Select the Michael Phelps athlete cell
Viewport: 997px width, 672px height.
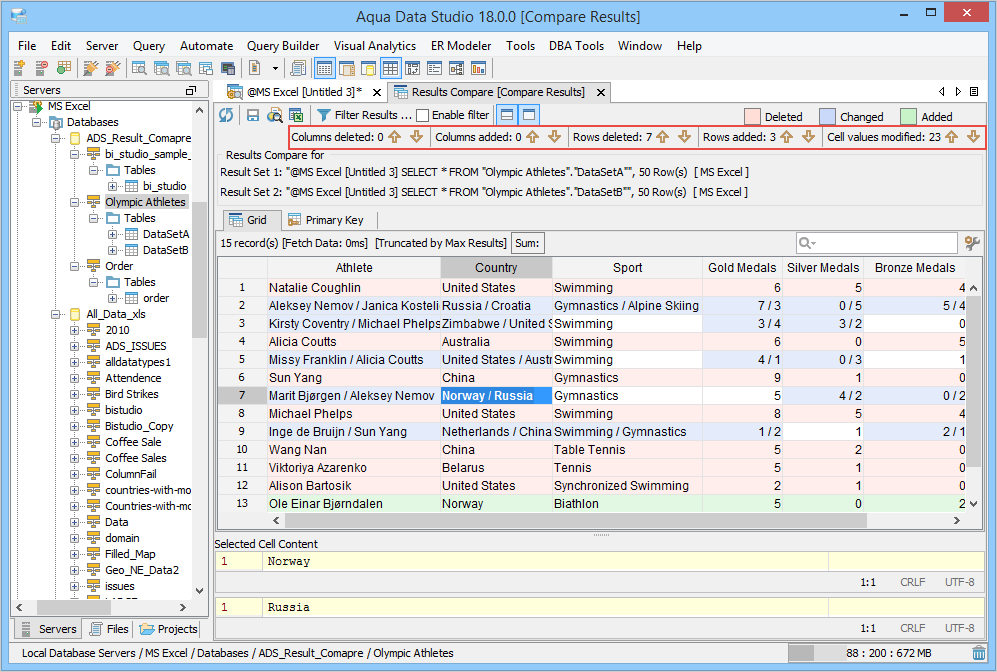tap(354, 414)
